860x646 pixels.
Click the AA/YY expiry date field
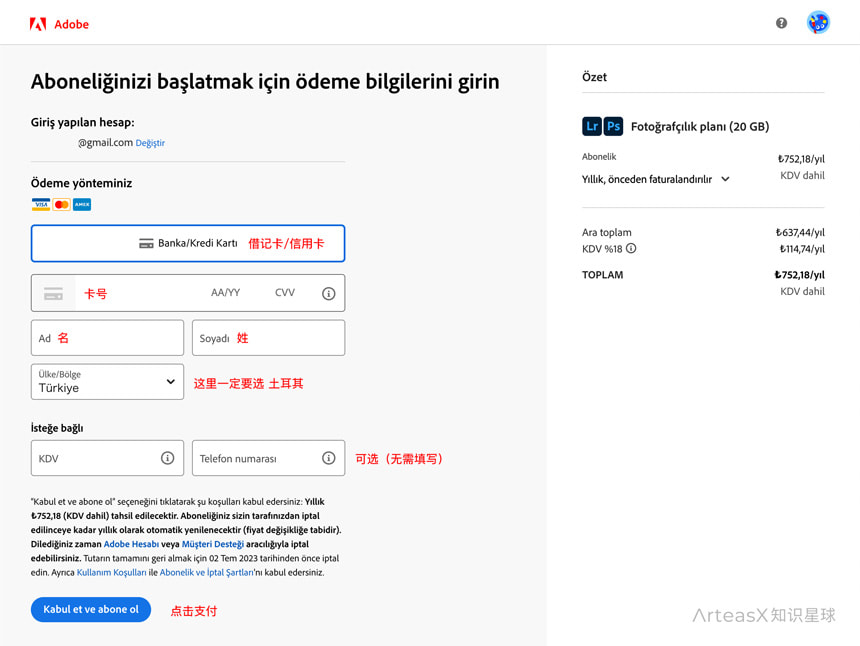pyautogui.click(x=225, y=293)
